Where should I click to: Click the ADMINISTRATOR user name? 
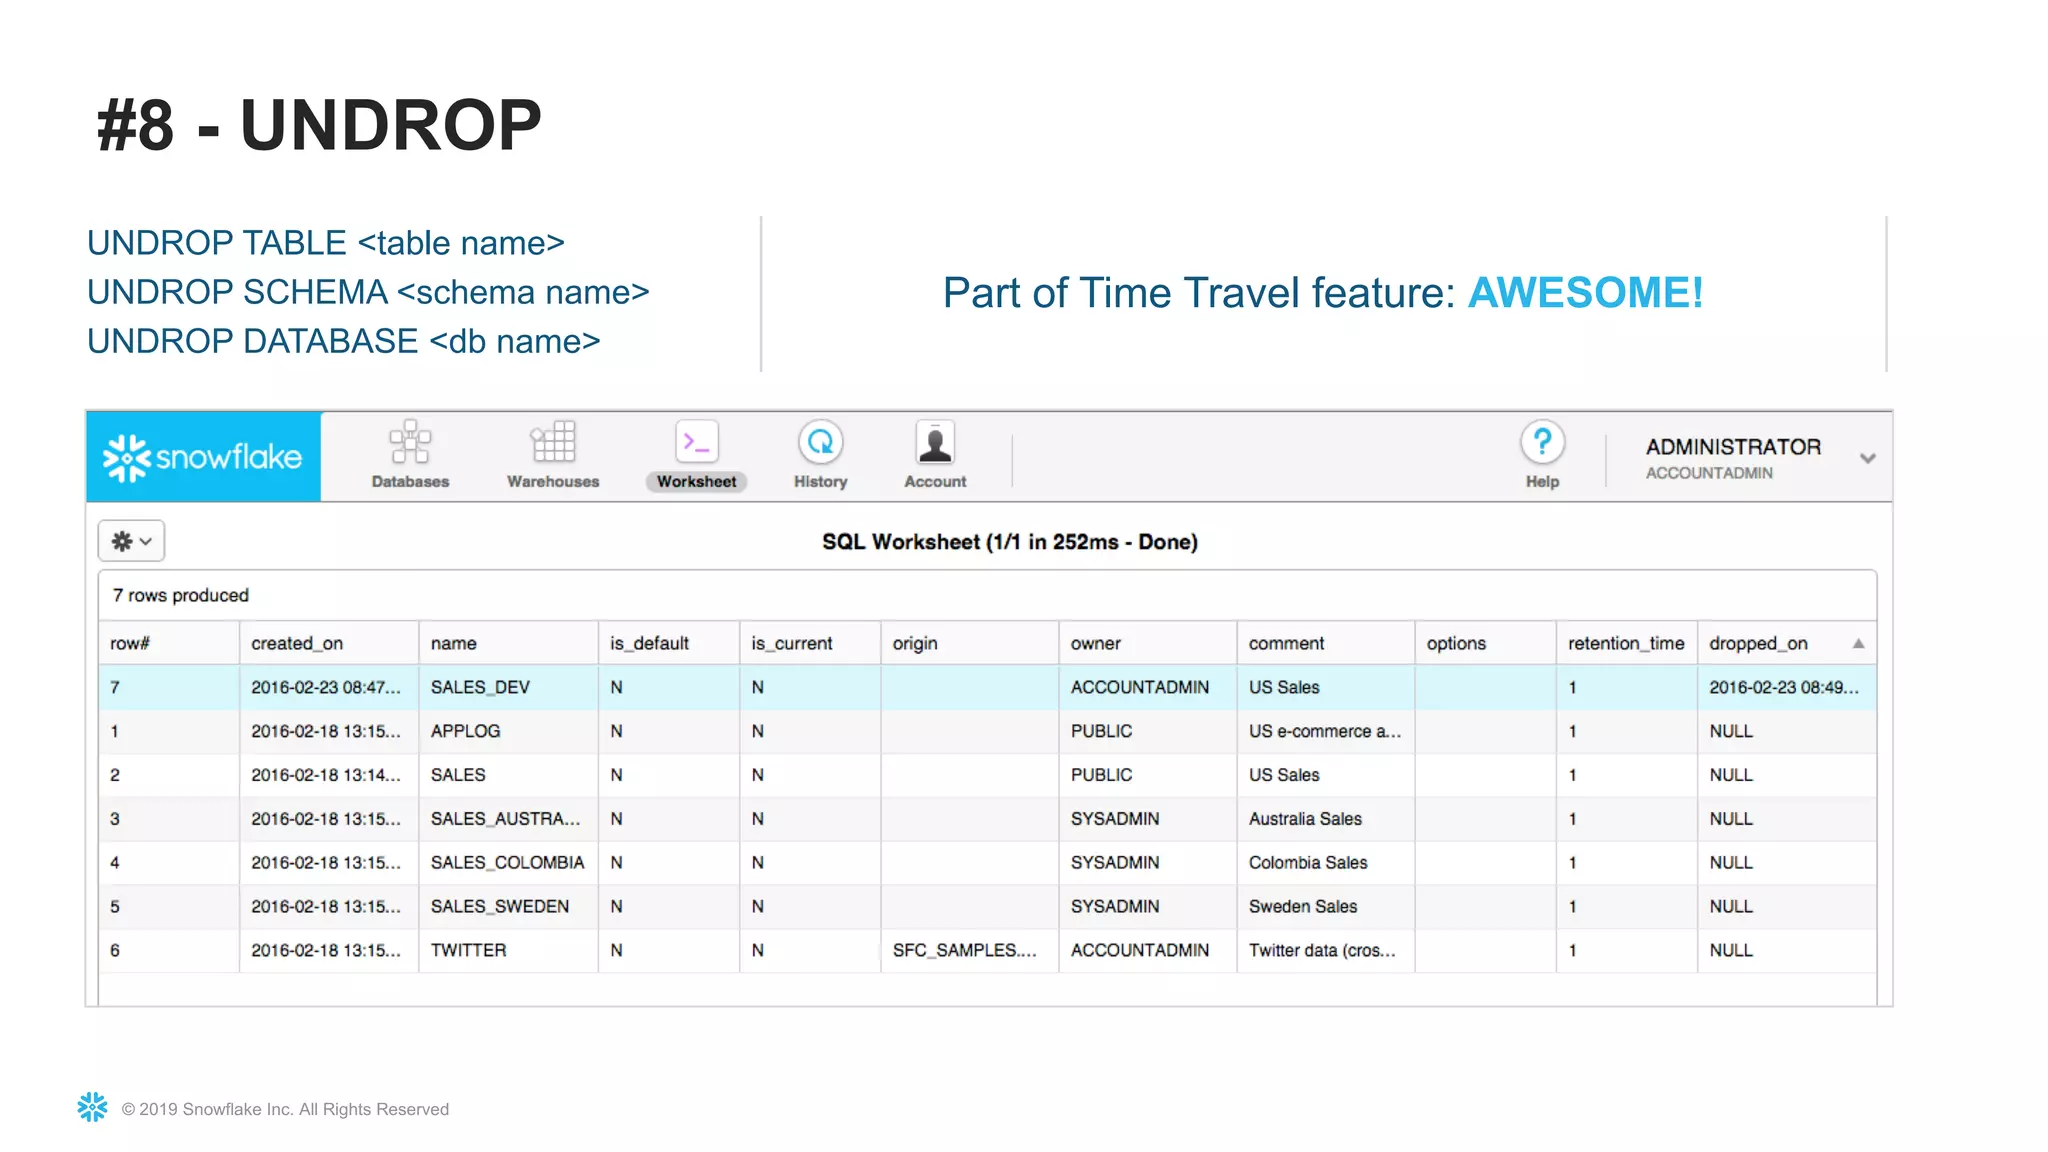(x=1733, y=447)
